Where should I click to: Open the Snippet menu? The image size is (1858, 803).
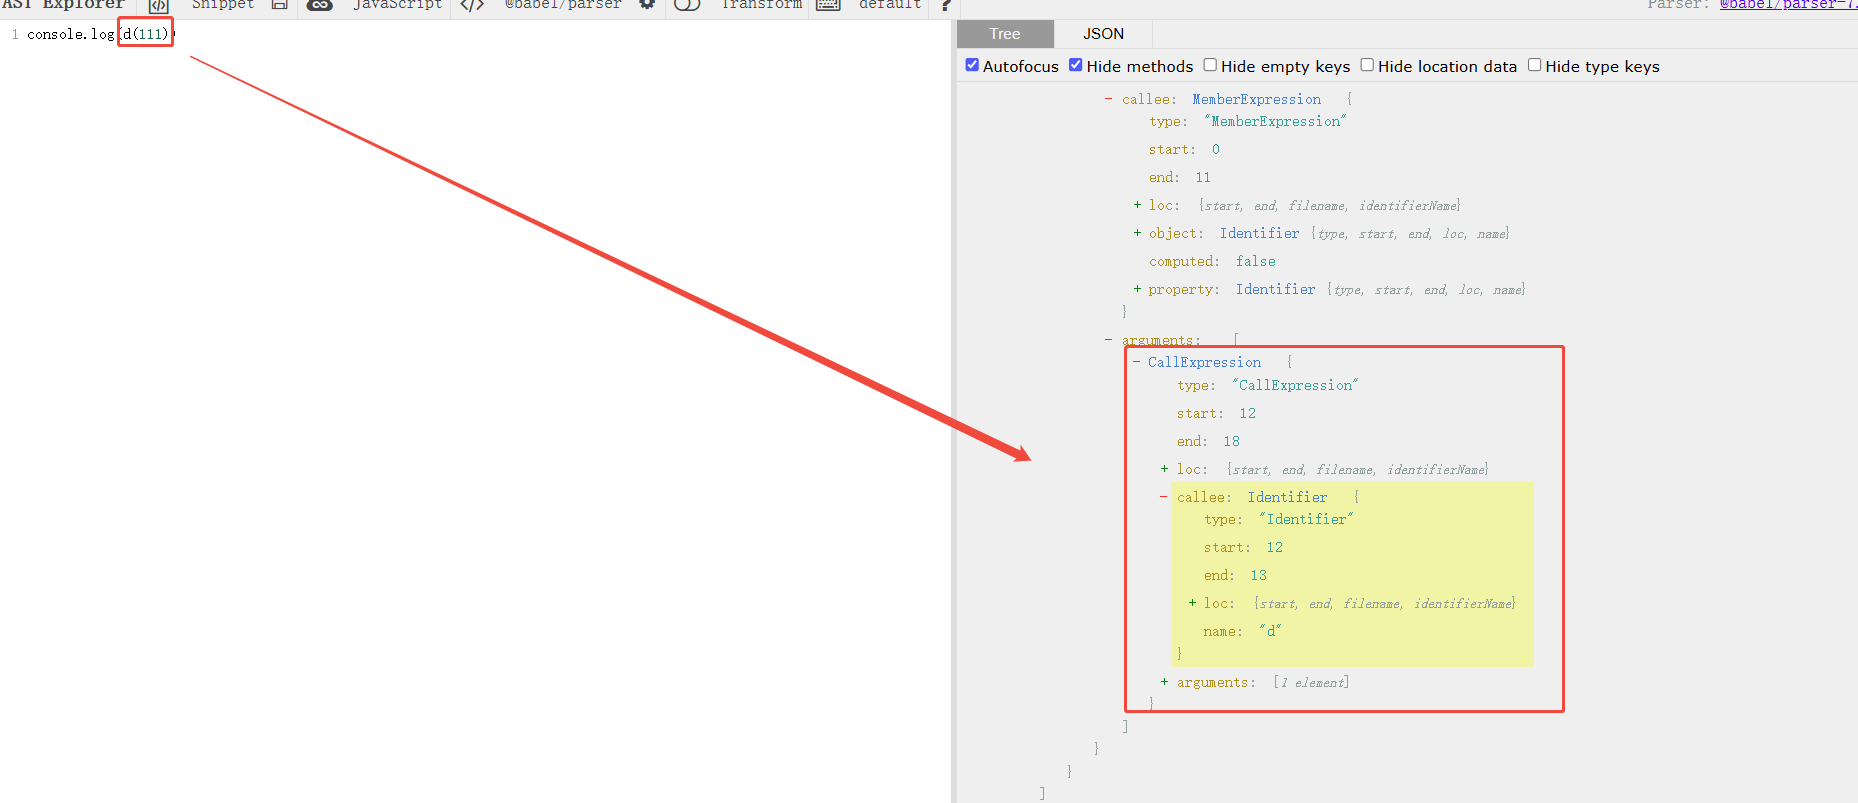click(x=223, y=5)
